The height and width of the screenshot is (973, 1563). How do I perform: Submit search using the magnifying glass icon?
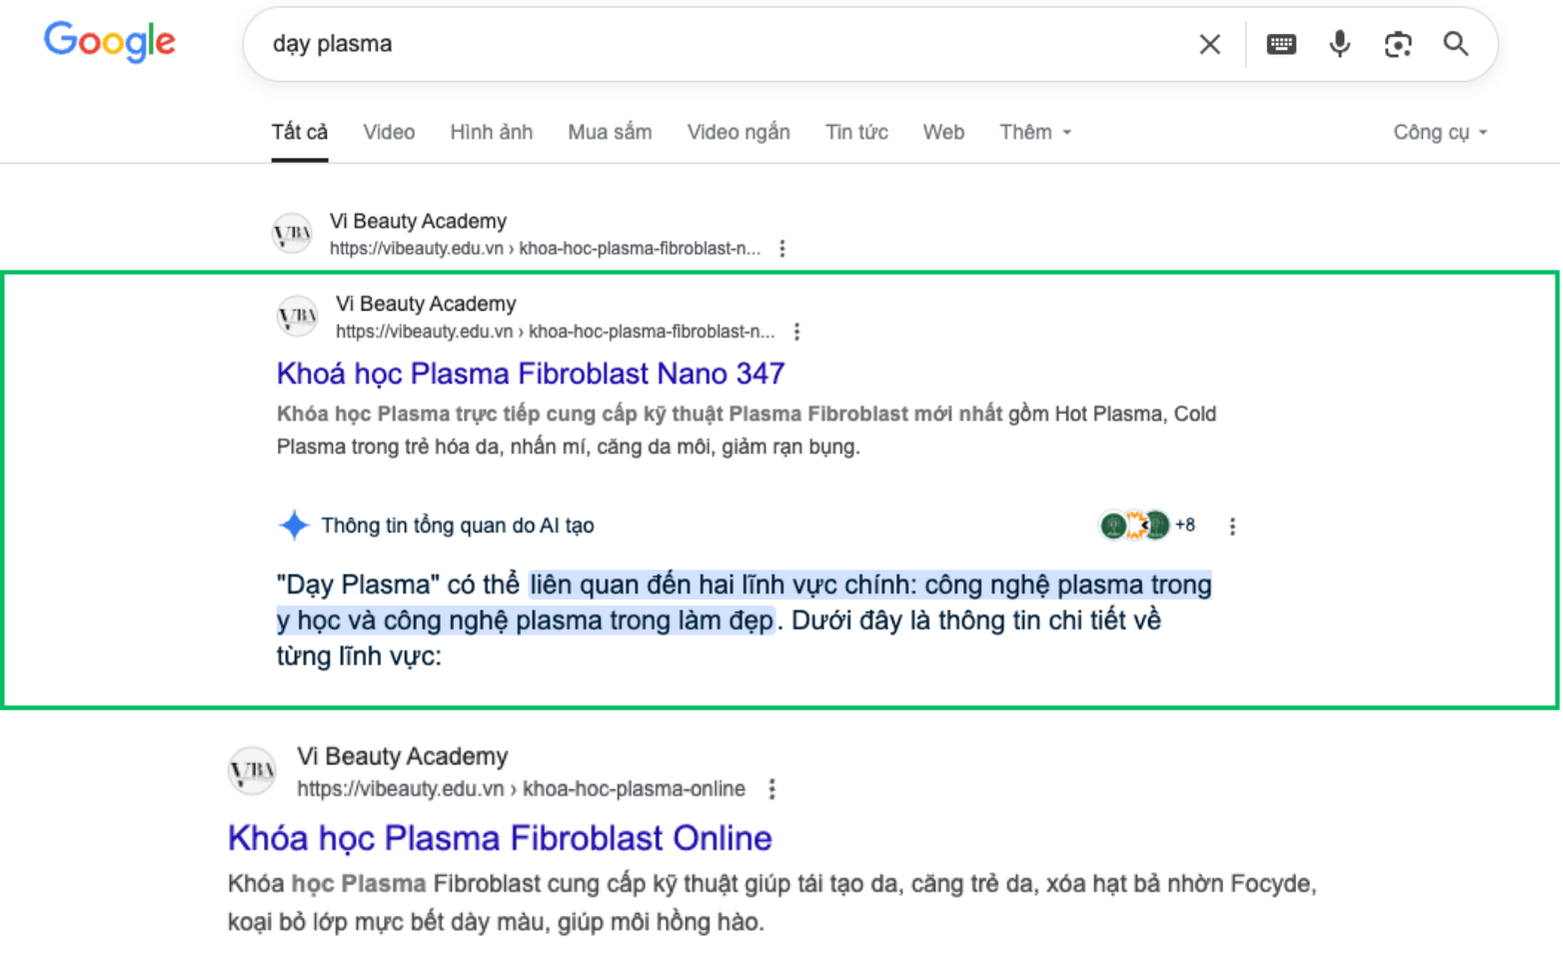[x=1456, y=44]
